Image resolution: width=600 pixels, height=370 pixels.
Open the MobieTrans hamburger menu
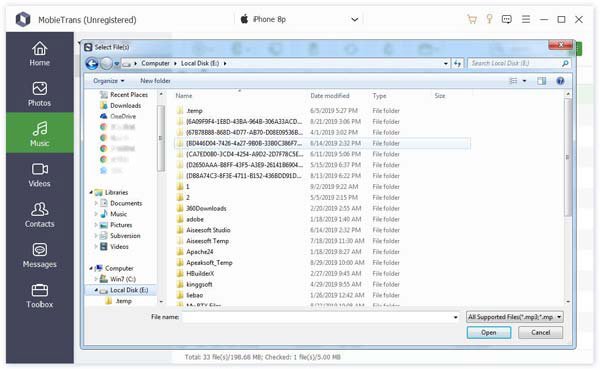pos(526,19)
